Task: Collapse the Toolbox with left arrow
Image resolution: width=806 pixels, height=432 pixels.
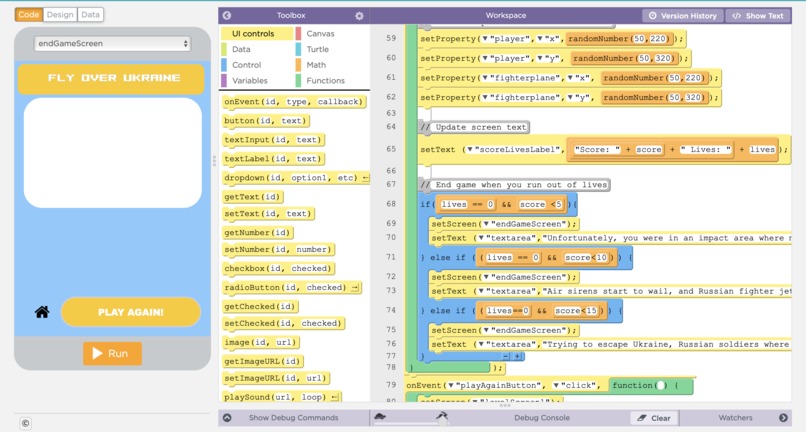Action: [227, 16]
